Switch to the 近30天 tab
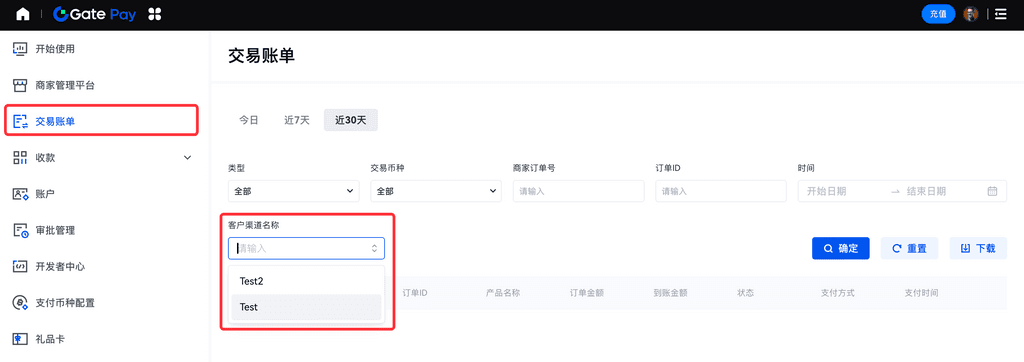 click(351, 120)
